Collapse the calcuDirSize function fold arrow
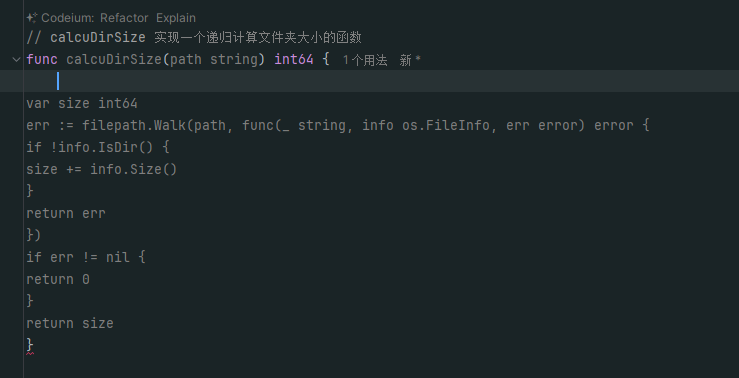 (x=16, y=59)
